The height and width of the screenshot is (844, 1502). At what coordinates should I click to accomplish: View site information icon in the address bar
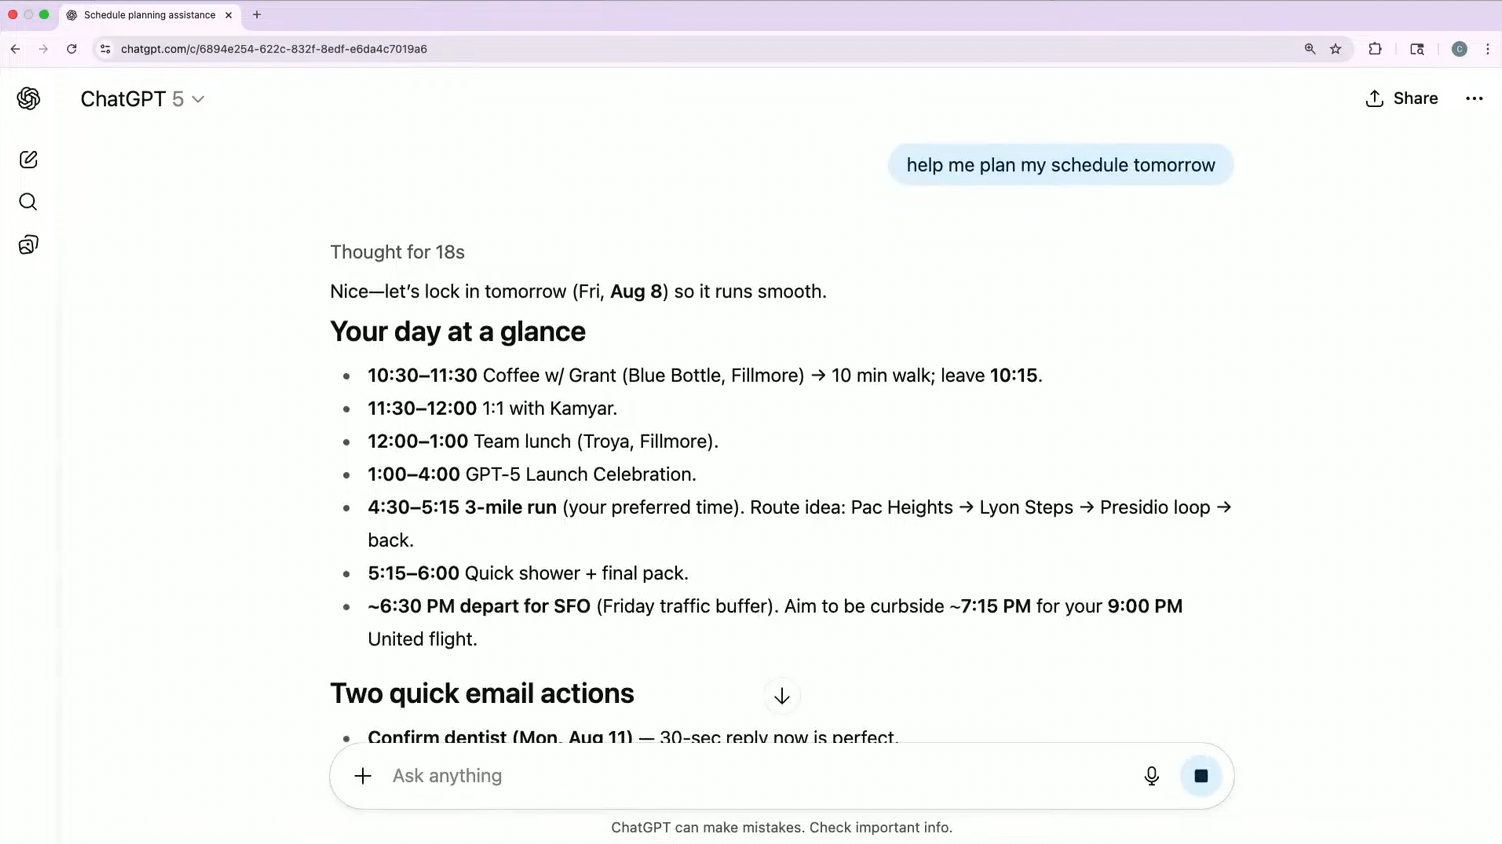pyautogui.click(x=105, y=49)
